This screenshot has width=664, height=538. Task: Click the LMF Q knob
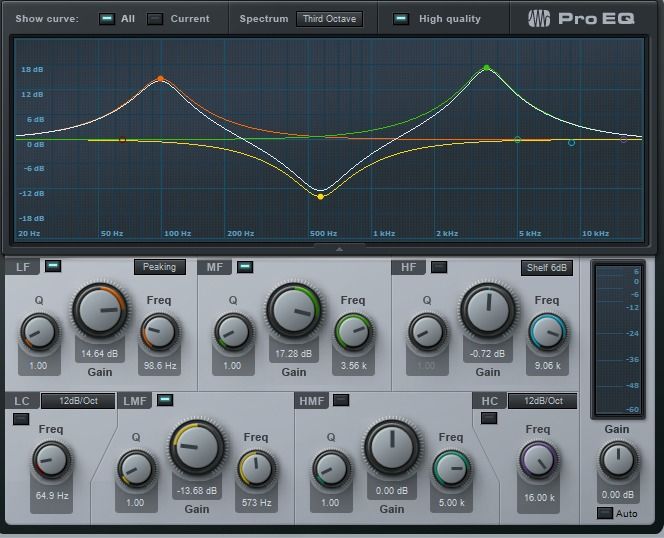click(x=136, y=470)
